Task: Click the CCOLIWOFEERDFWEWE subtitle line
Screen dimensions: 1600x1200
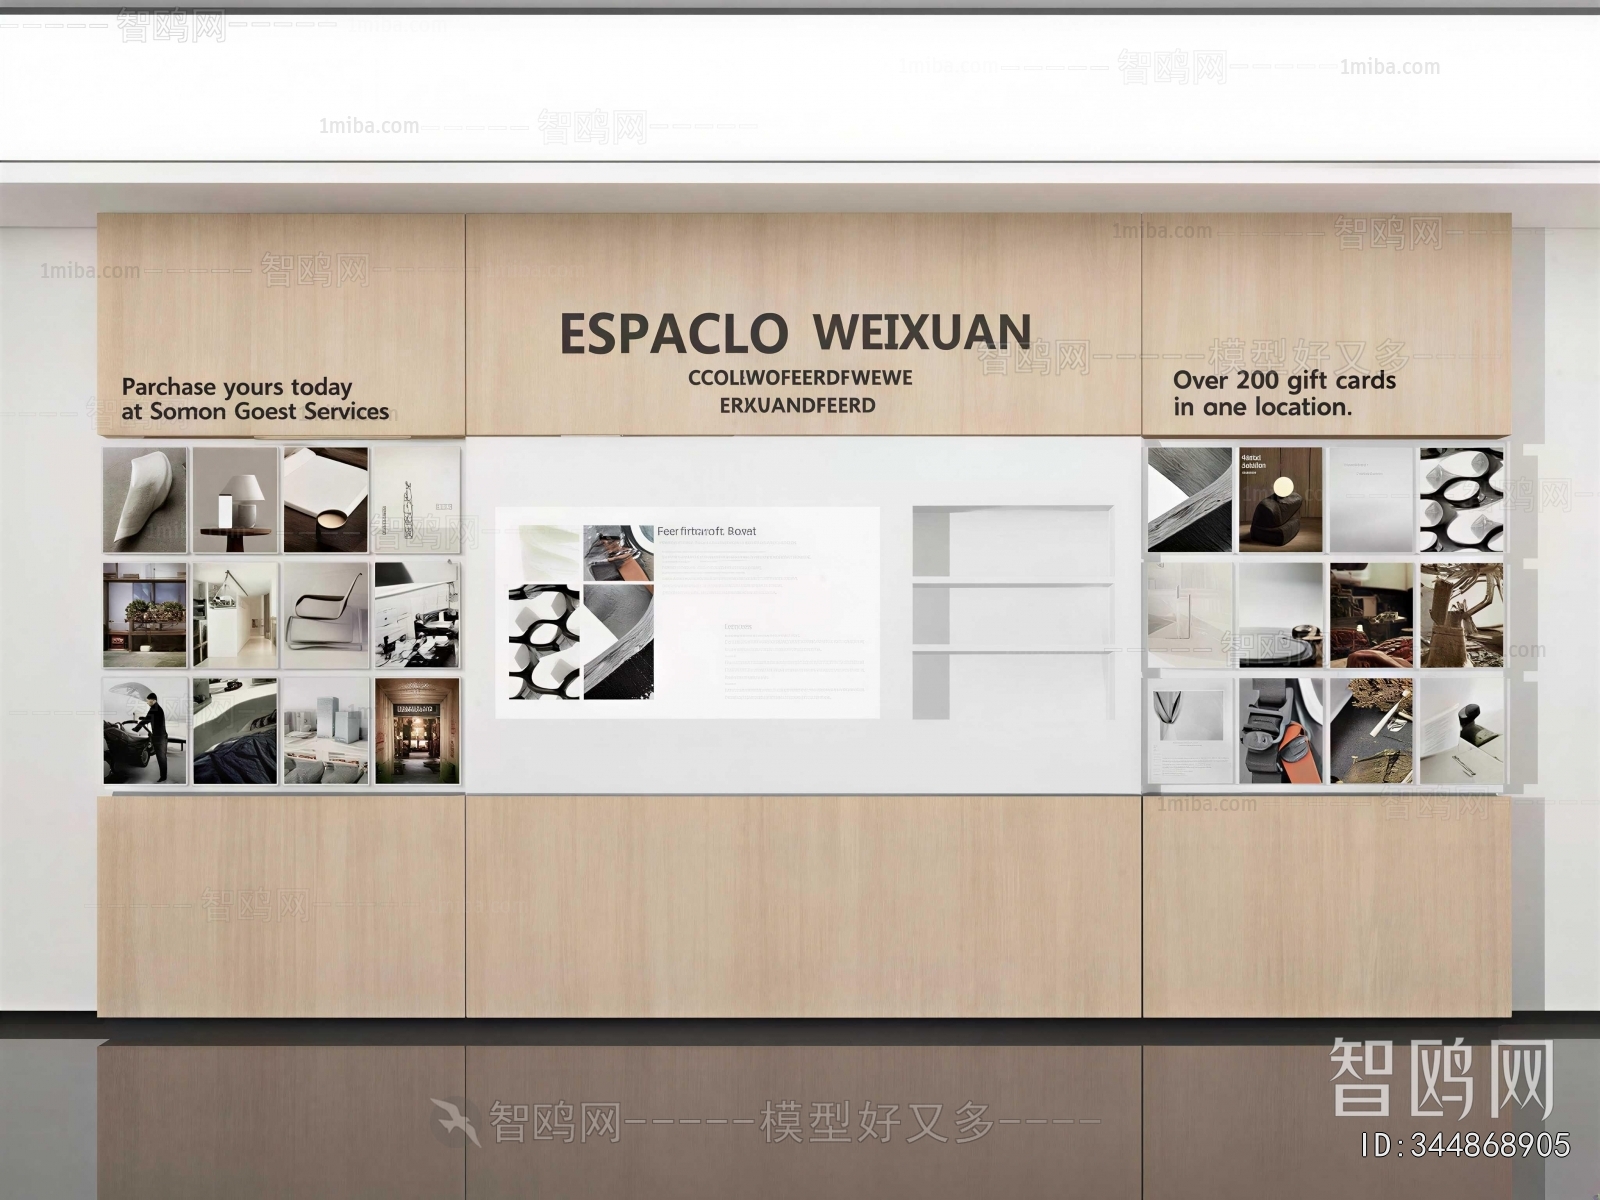Action: click(799, 378)
